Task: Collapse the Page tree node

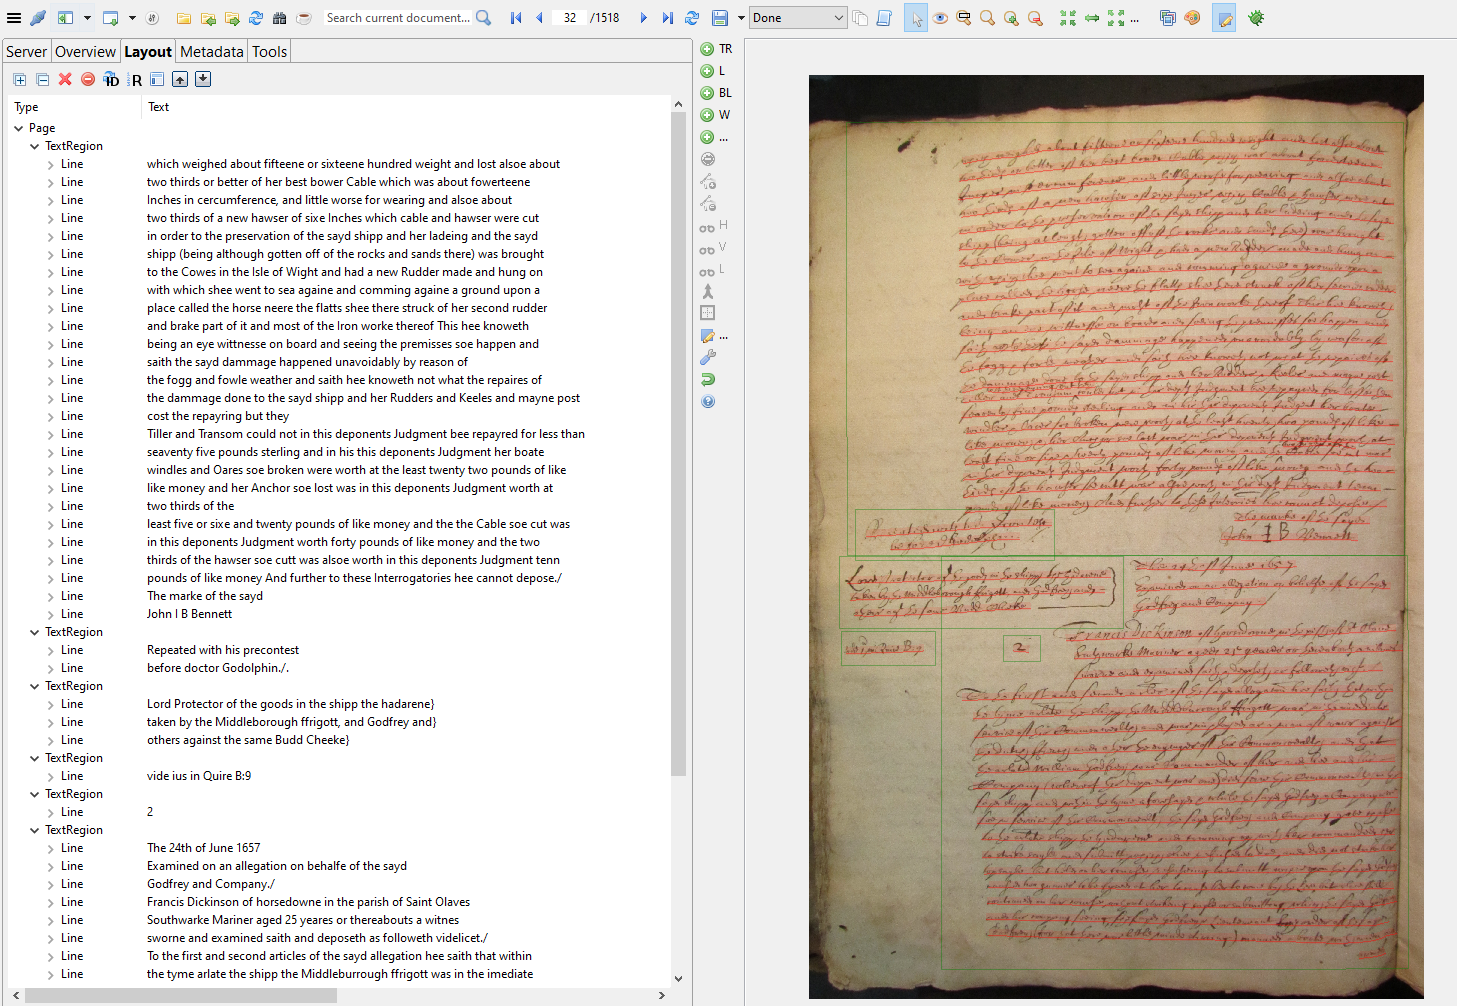Action: pos(19,128)
